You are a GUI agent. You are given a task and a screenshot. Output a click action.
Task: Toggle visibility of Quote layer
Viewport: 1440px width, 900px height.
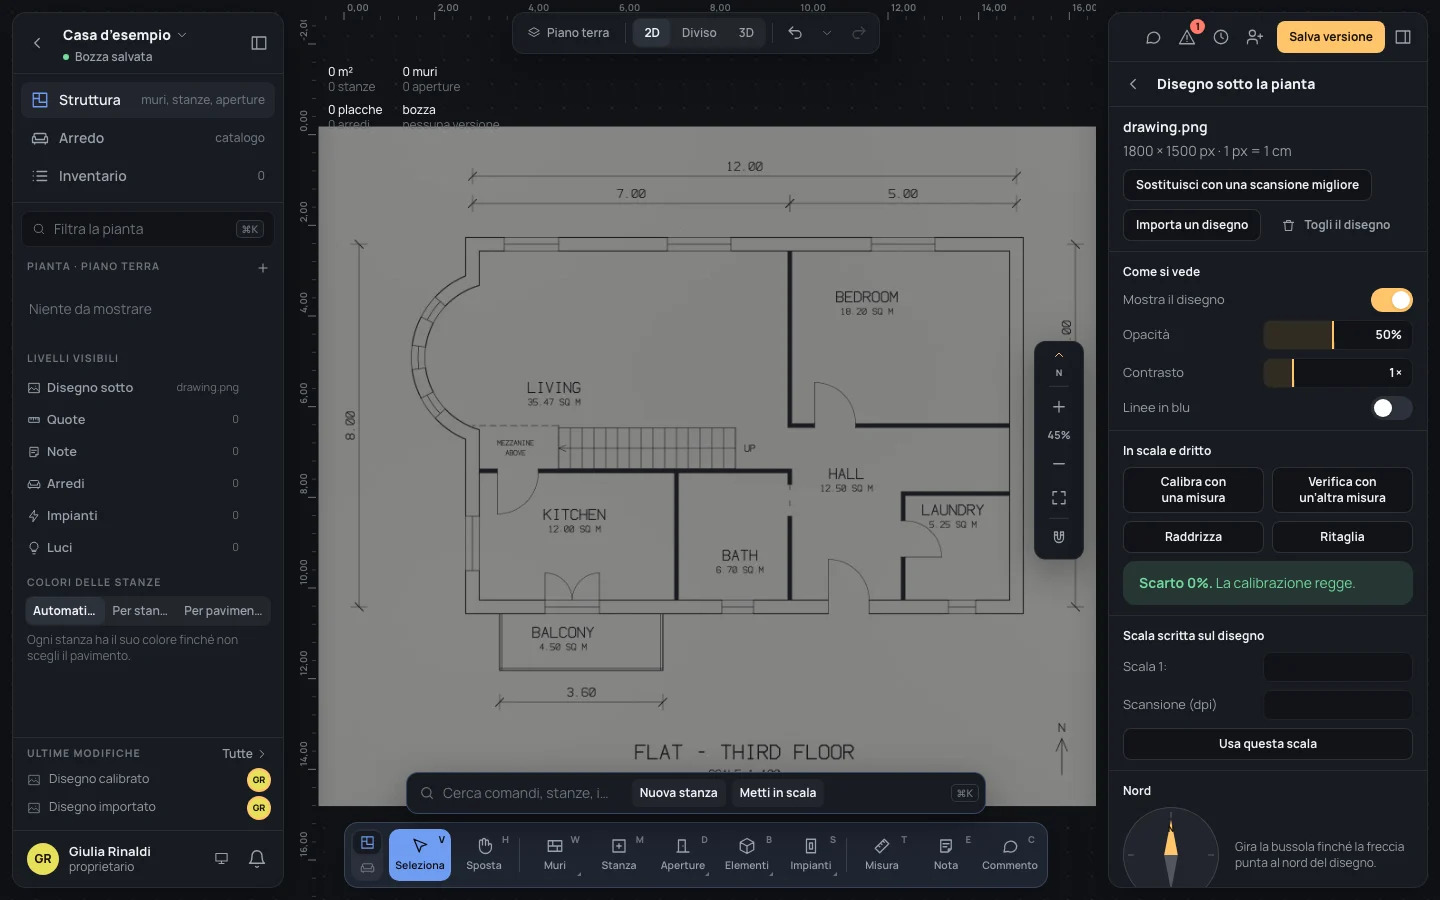tap(34, 420)
